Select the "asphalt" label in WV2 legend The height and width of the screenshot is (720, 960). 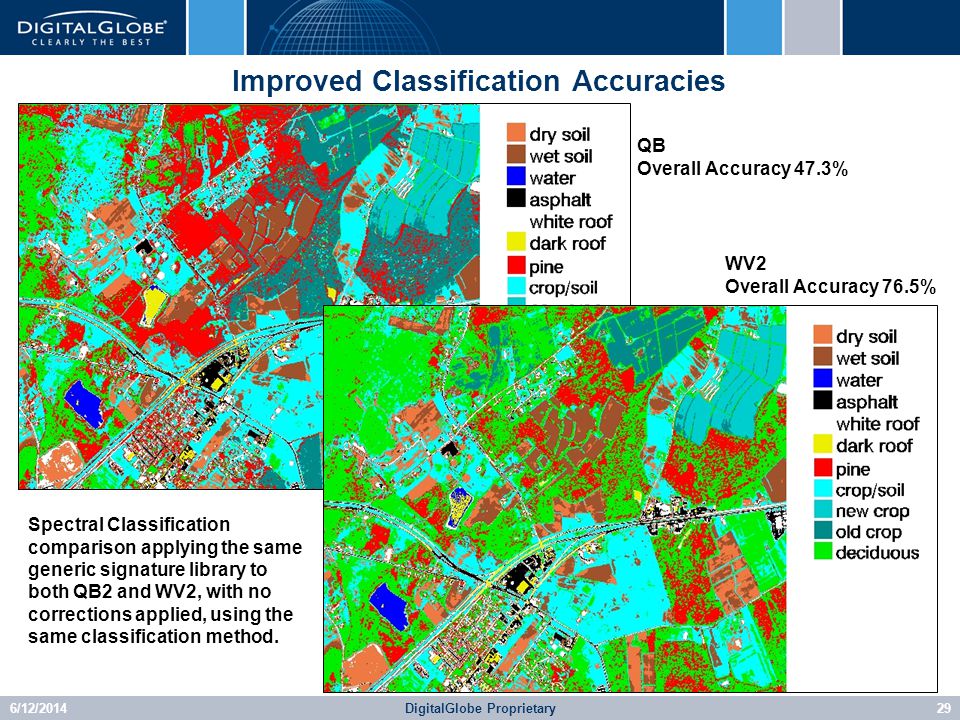(867, 402)
